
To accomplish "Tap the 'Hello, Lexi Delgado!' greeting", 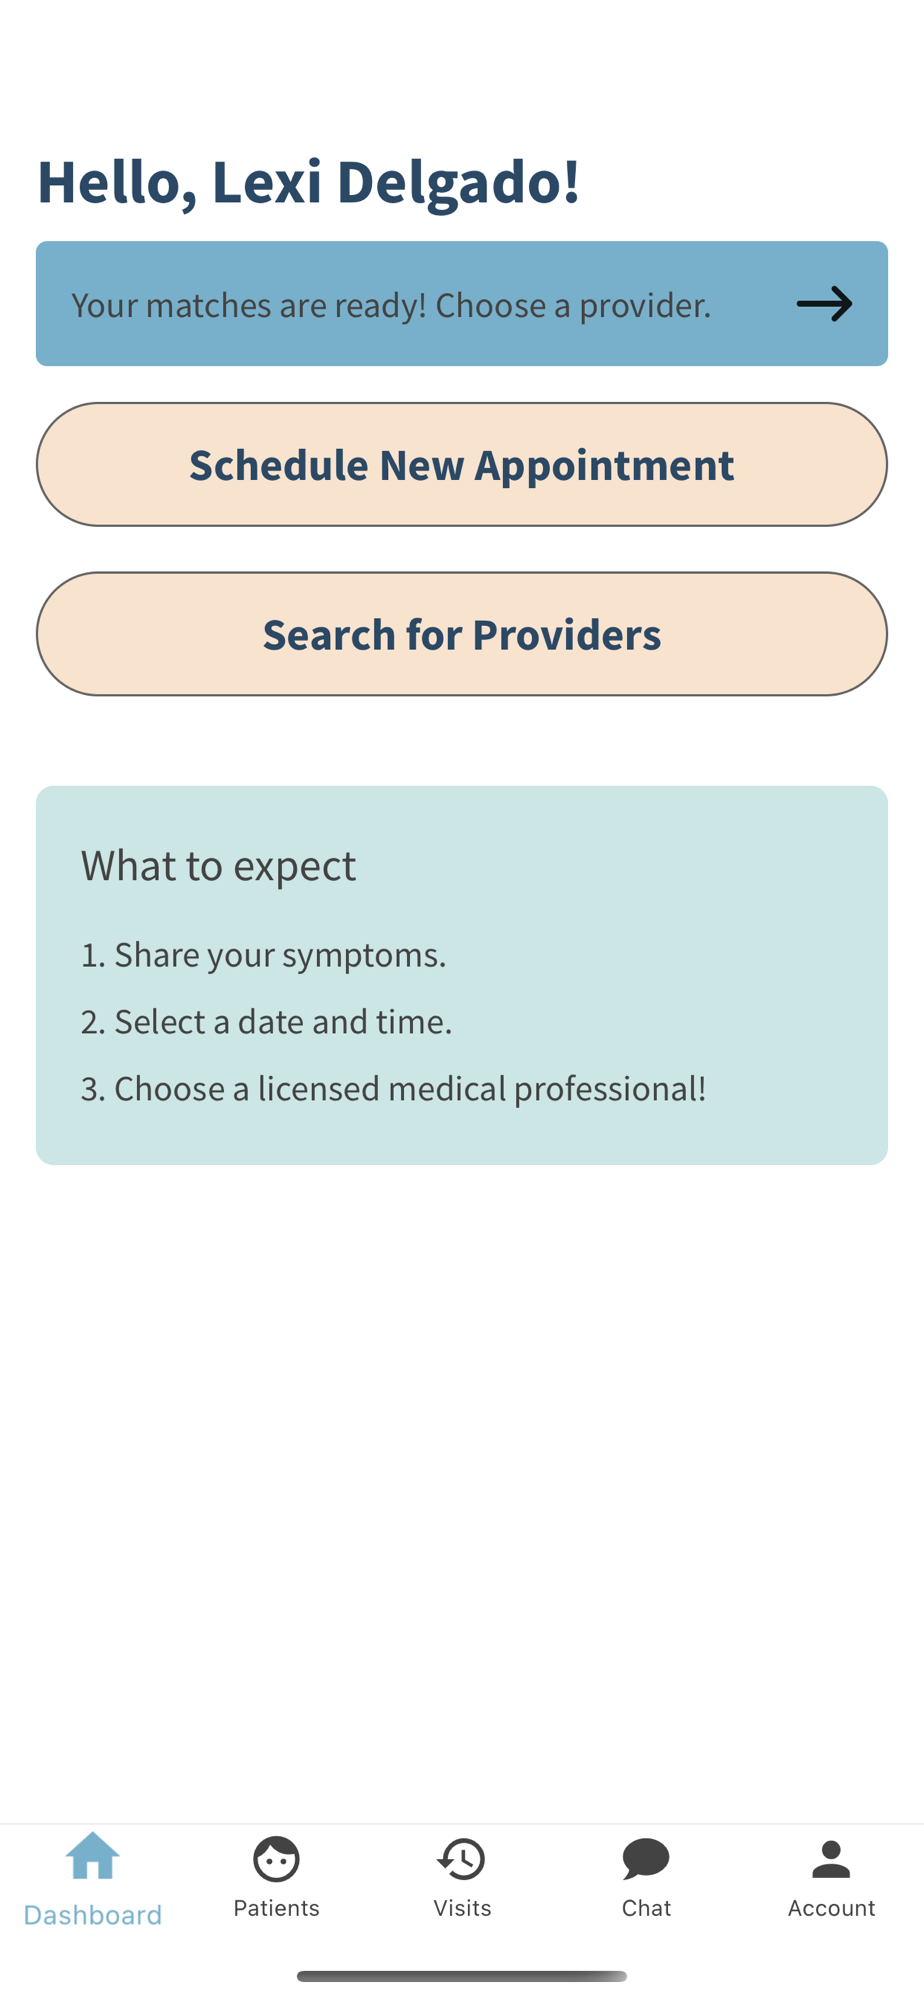I will [x=308, y=183].
